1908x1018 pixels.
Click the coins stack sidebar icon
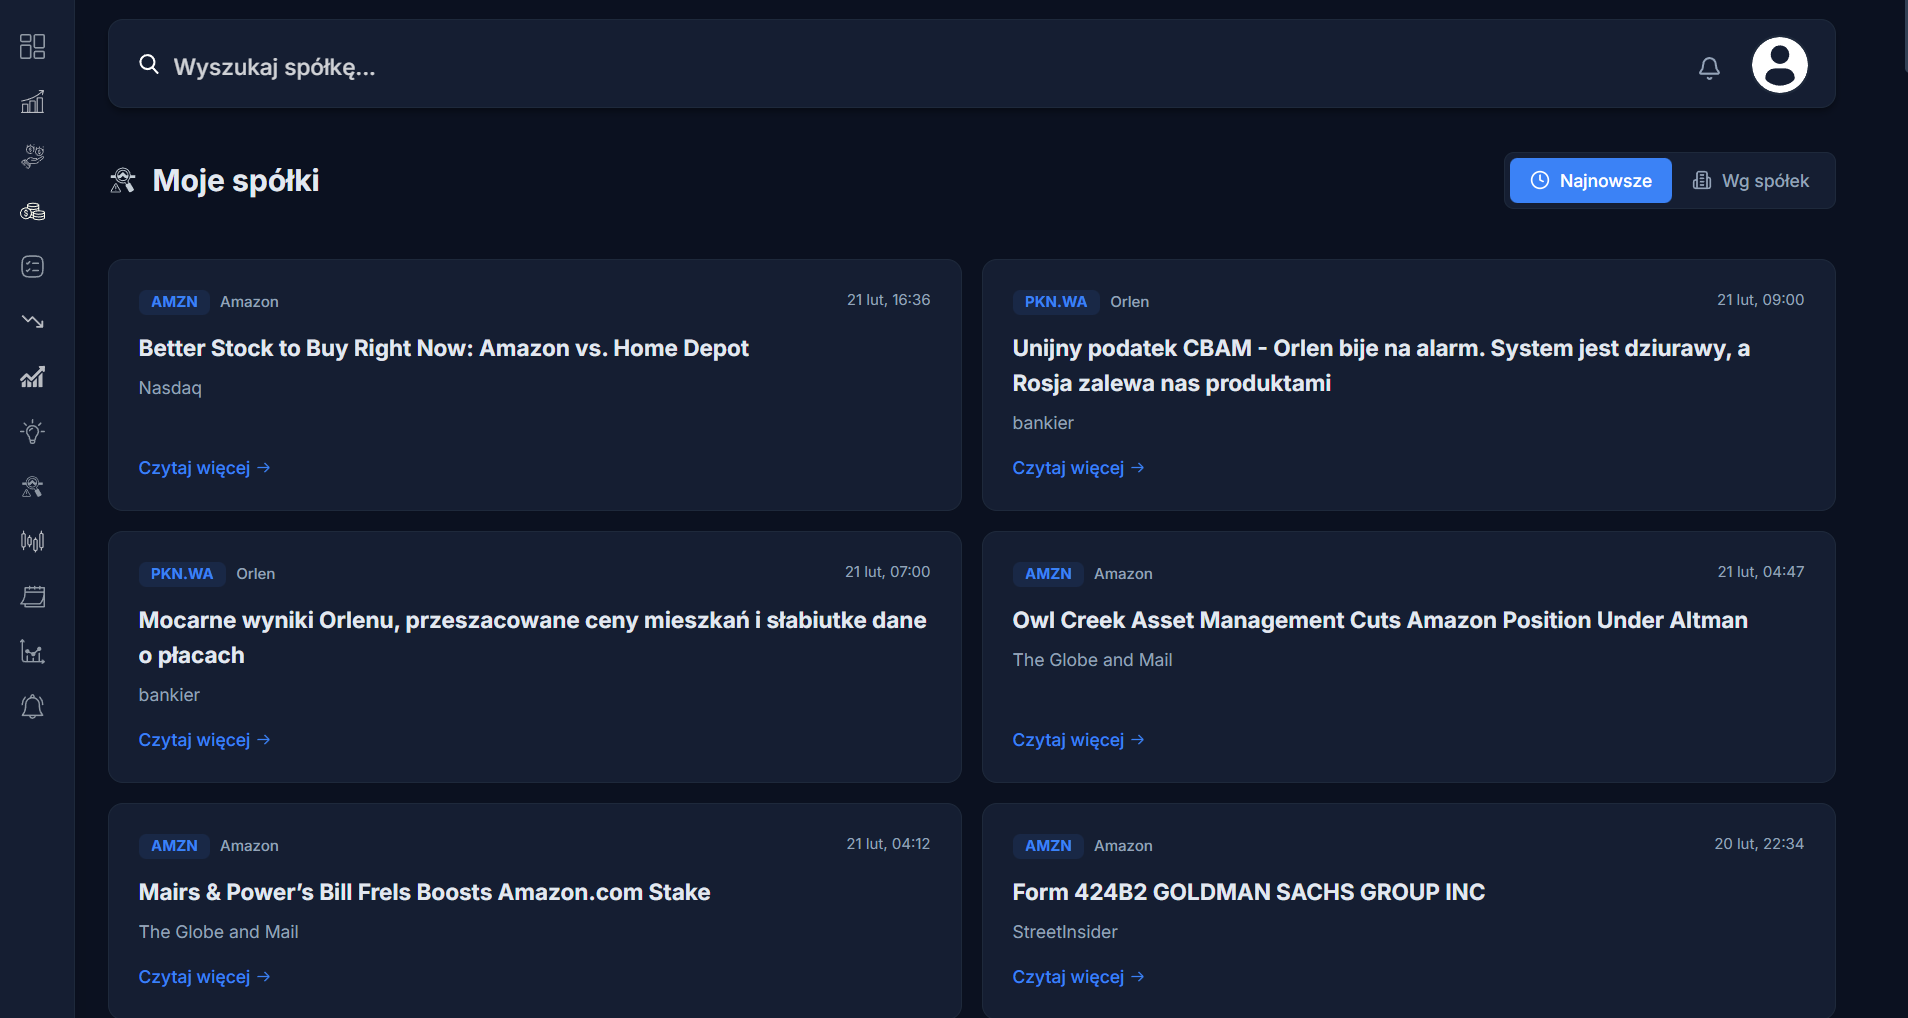(32, 212)
